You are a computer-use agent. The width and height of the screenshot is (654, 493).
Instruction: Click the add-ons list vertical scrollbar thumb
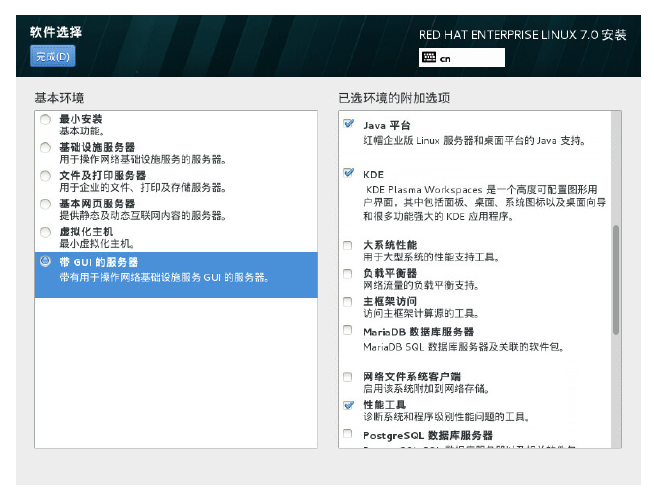(x=616, y=280)
